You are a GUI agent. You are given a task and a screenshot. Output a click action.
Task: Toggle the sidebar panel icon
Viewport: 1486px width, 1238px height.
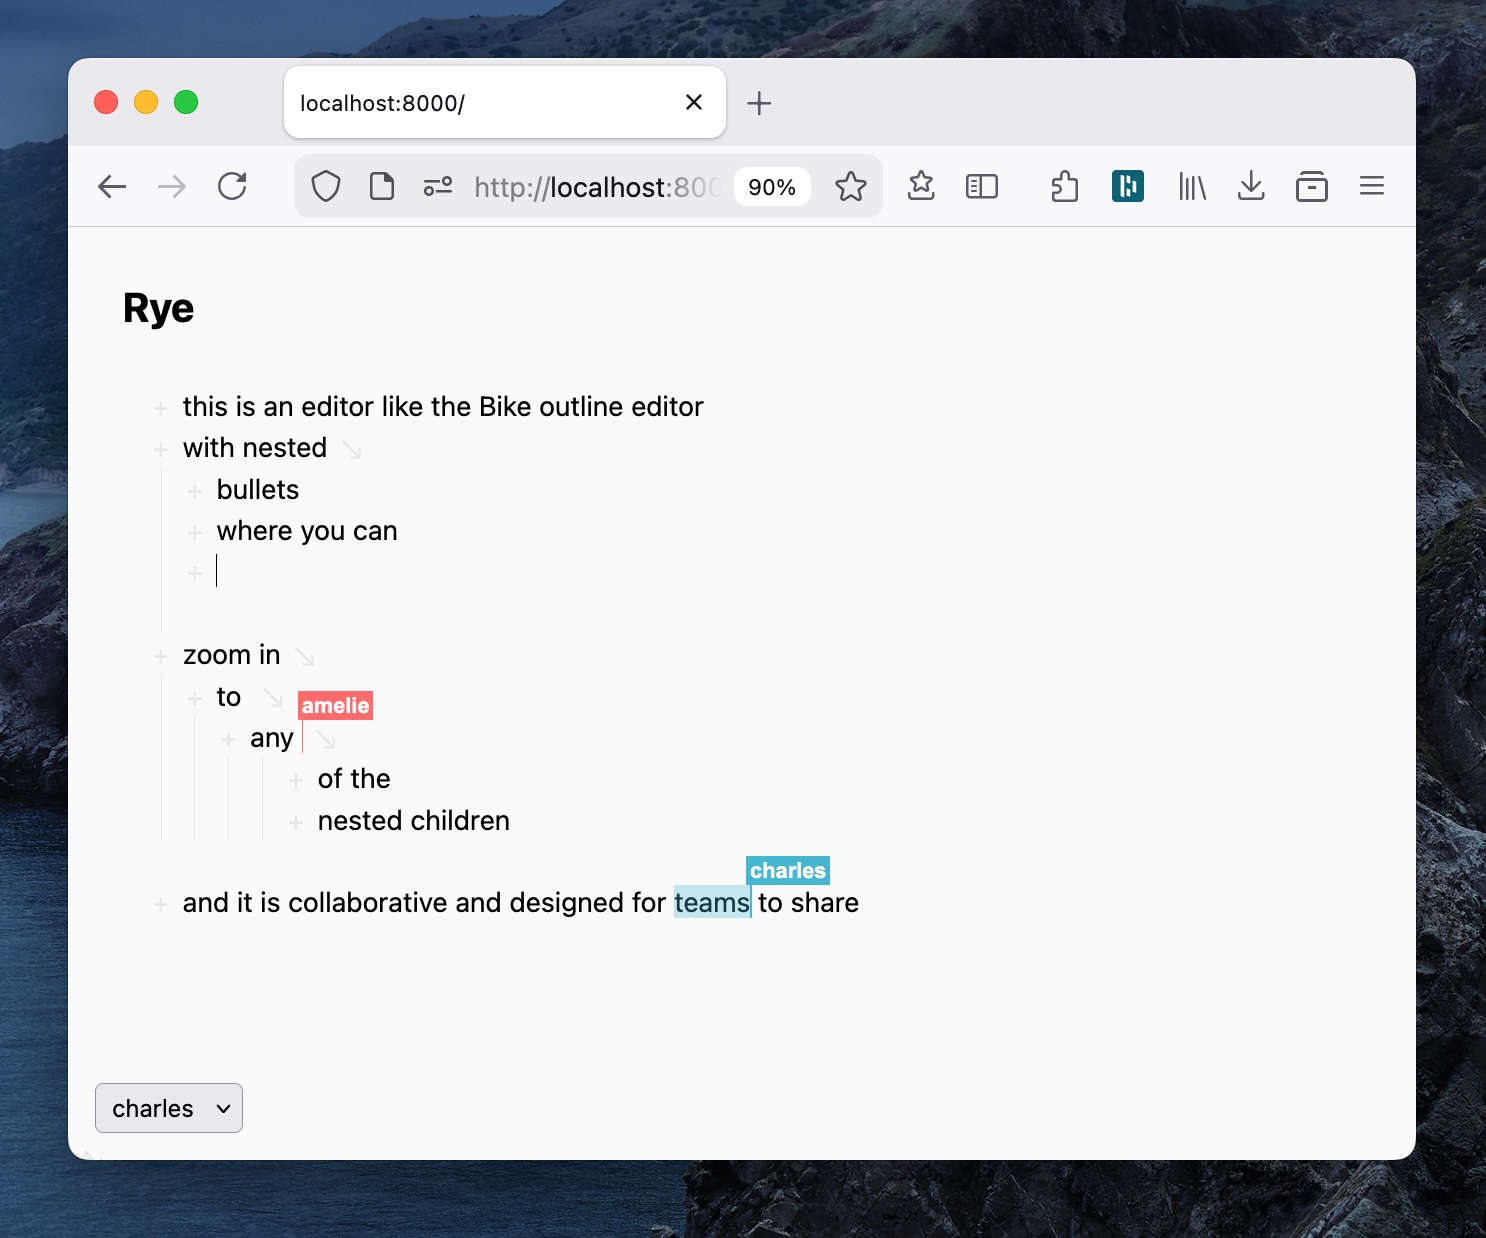981,187
